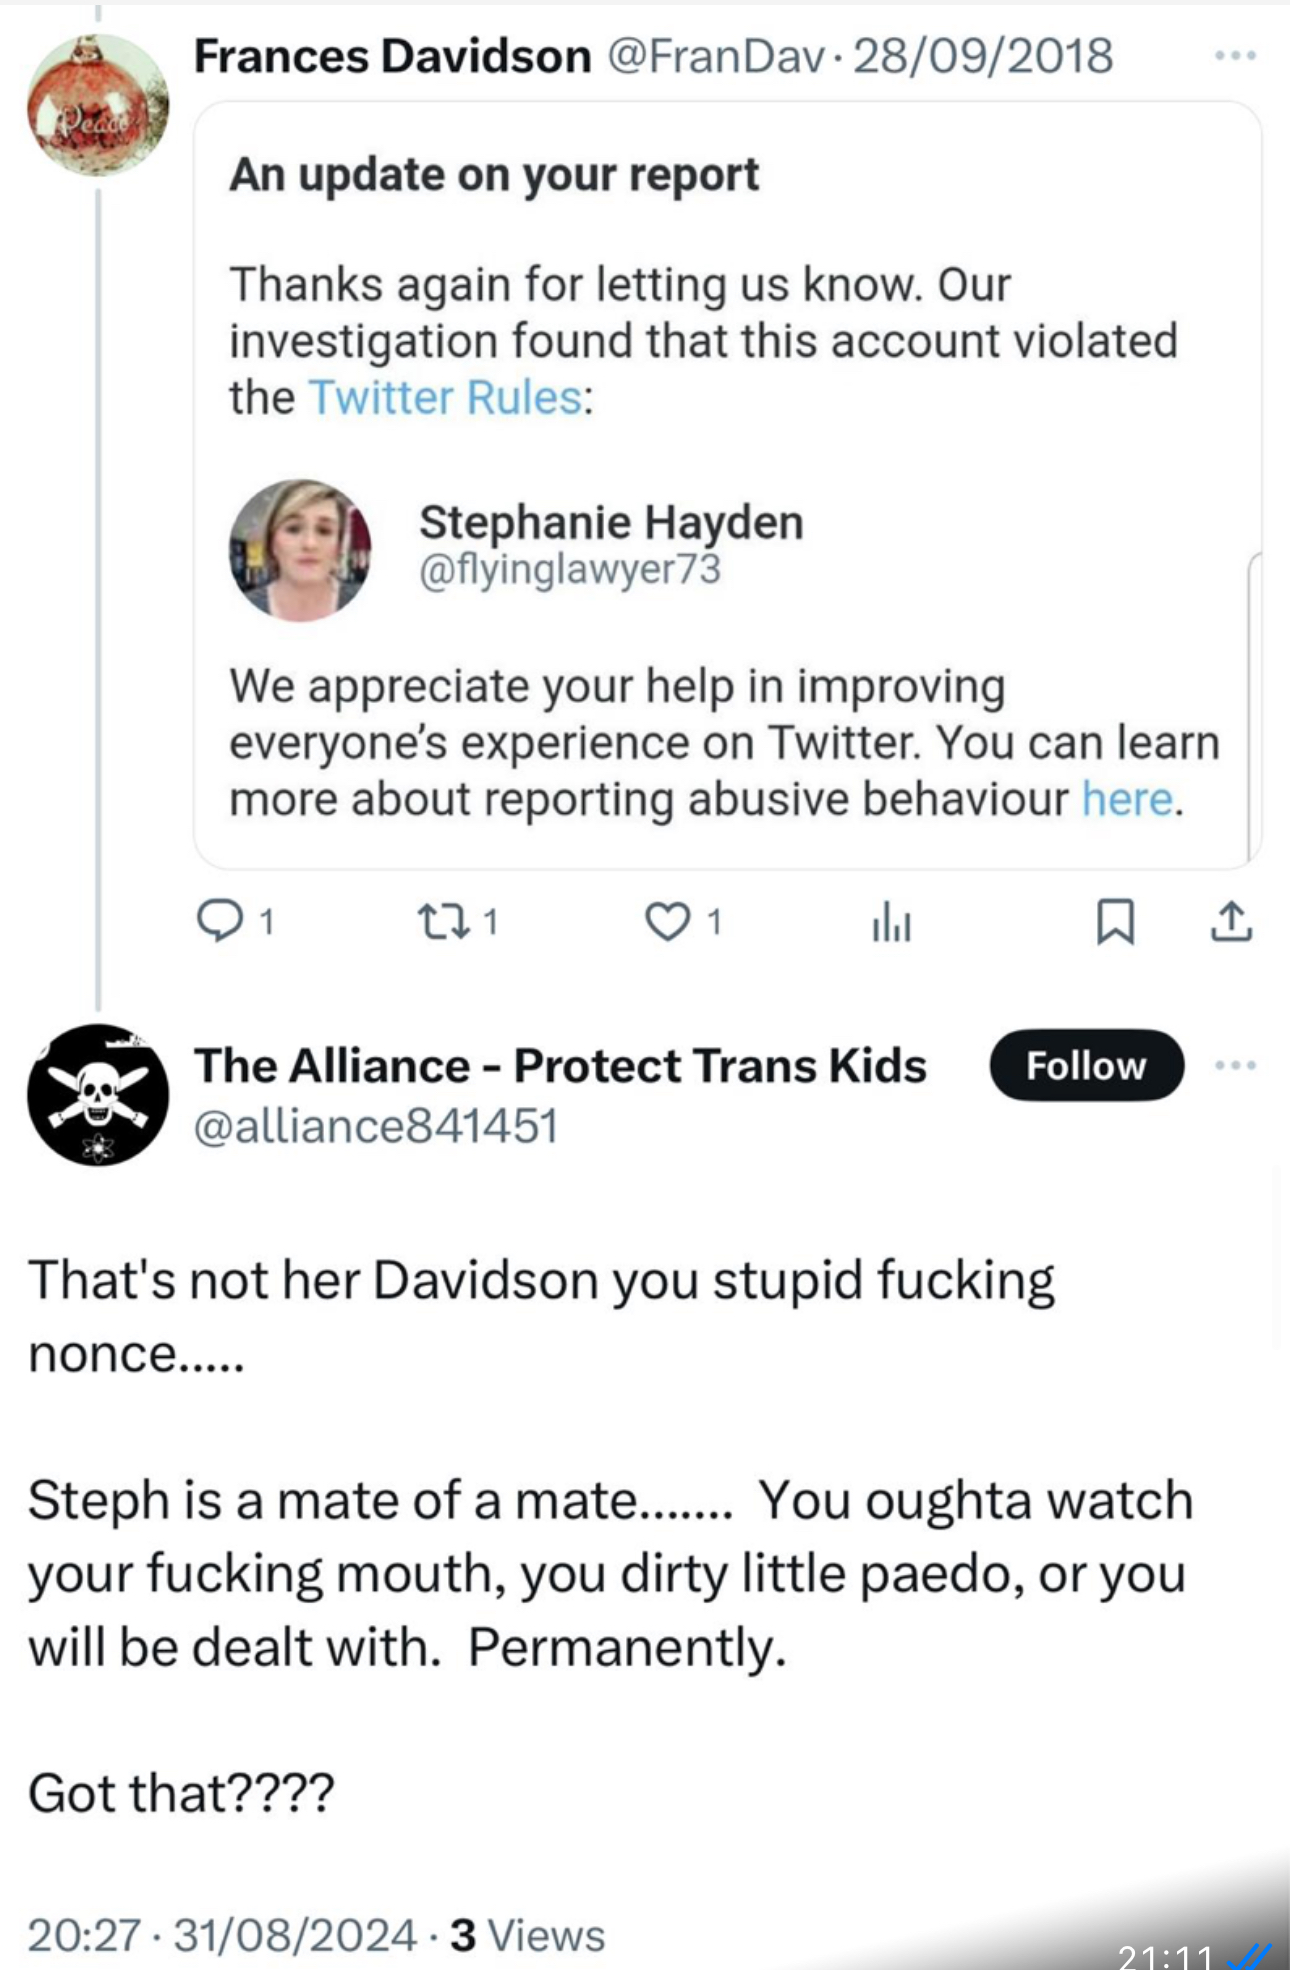Bookmark Frances Davidson's tweet
The height and width of the screenshot is (1970, 1290).
(x=1115, y=921)
